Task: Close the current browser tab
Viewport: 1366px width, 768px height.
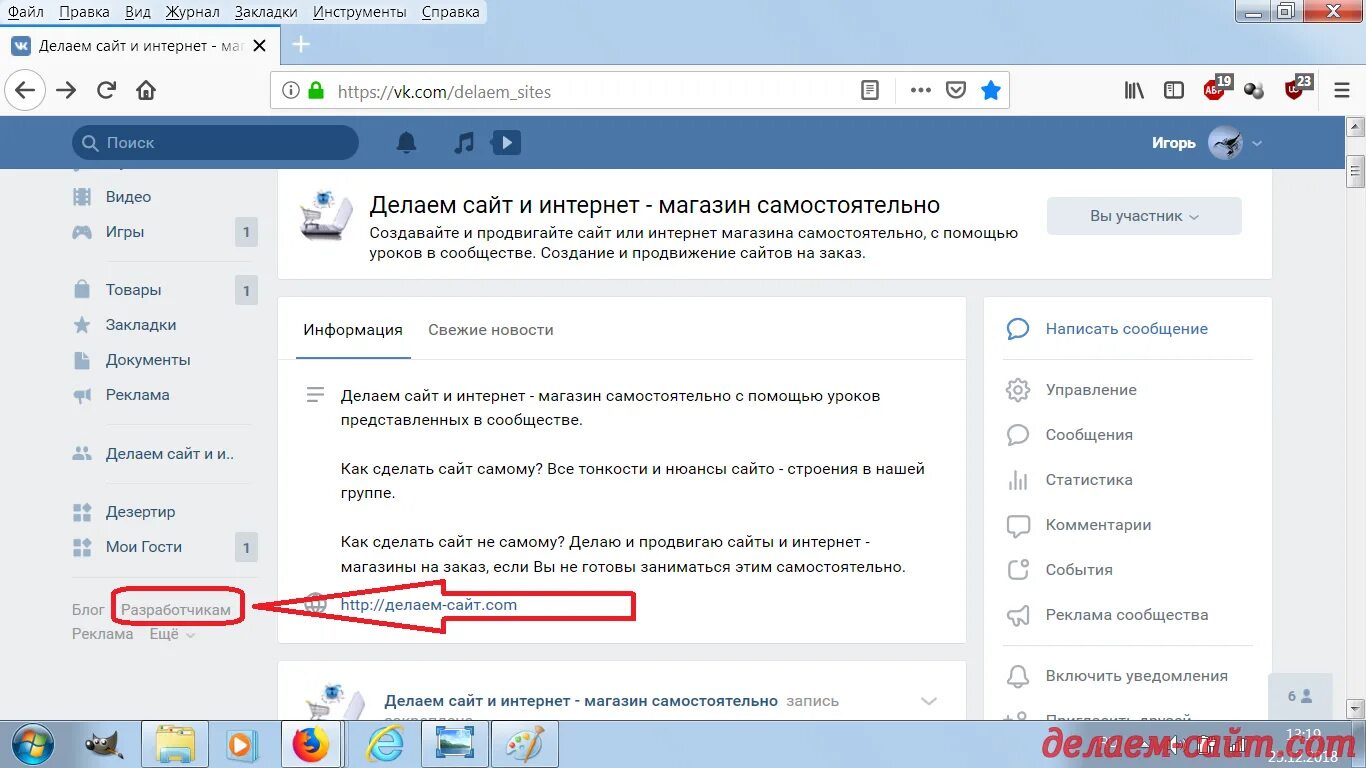Action: pyautogui.click(x=260, y=46)
